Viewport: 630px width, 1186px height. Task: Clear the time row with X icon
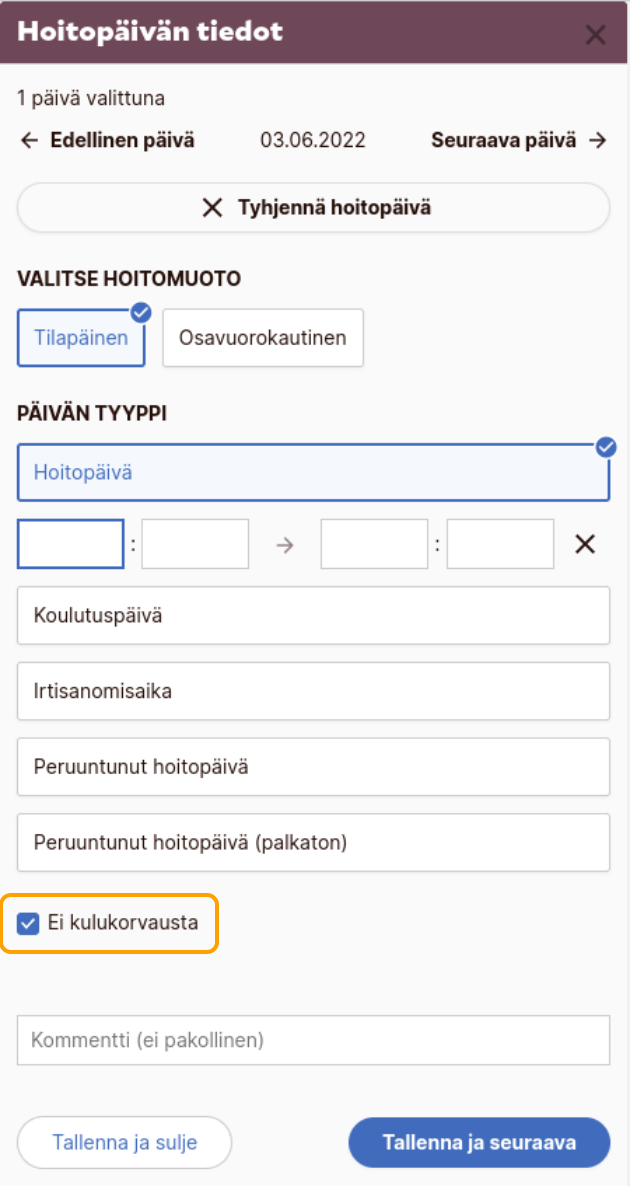[585, 544]
